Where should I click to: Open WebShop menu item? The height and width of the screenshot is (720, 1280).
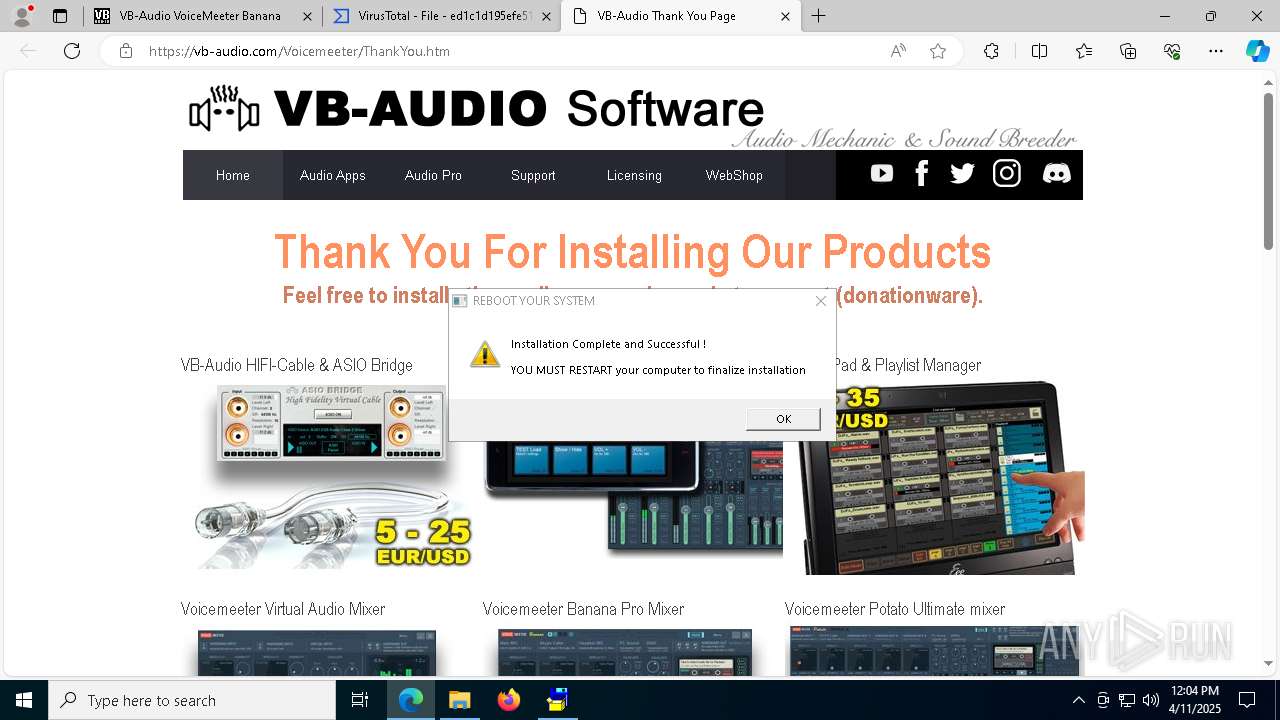(734, 175)
